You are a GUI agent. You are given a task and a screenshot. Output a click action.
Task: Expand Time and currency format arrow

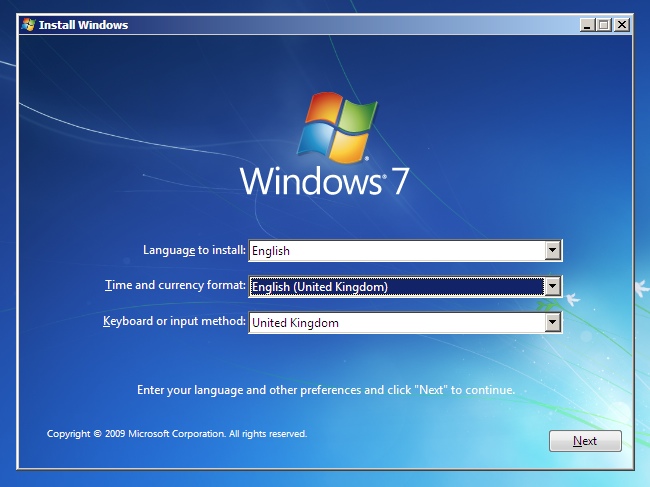coord(553,286)
